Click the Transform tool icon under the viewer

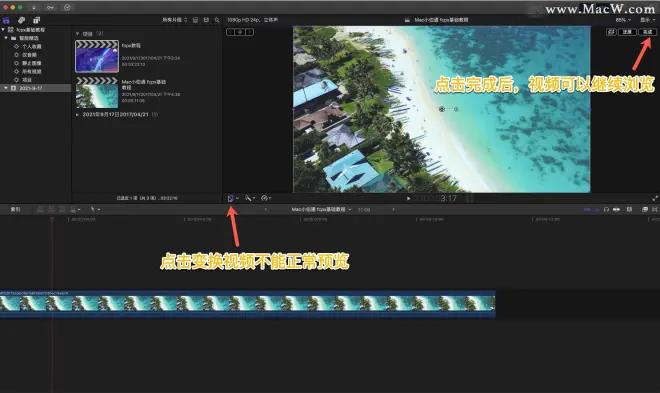pyautogui.click(x=231, y=198)
